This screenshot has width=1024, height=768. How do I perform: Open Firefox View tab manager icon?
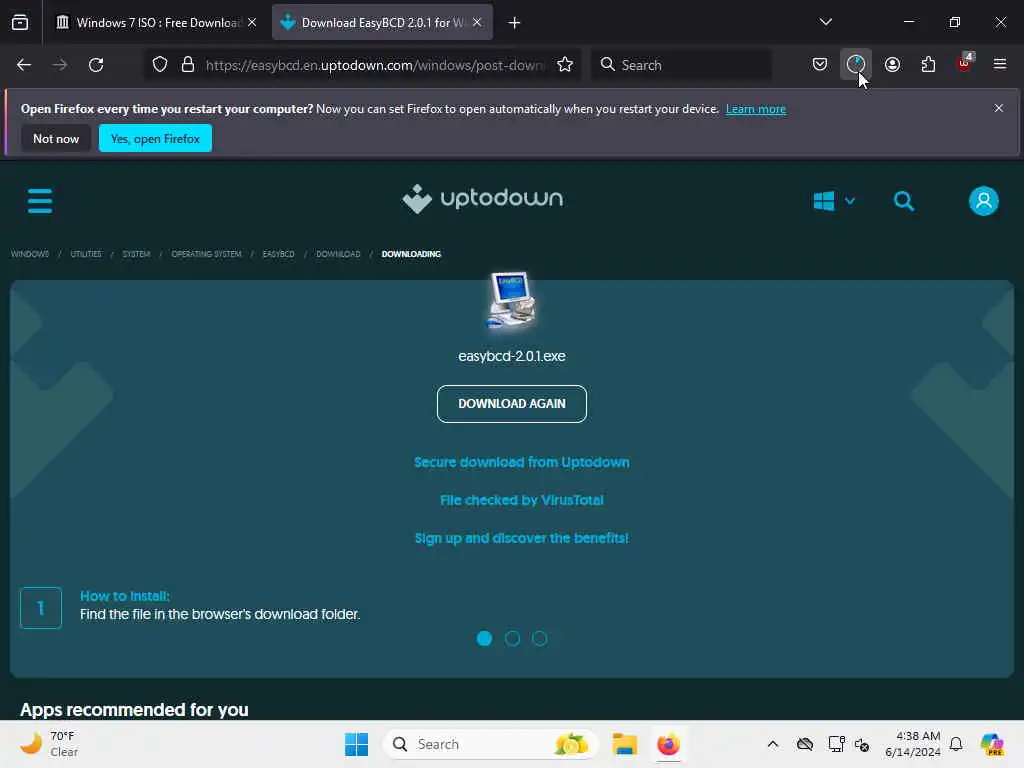coord(20,22)
